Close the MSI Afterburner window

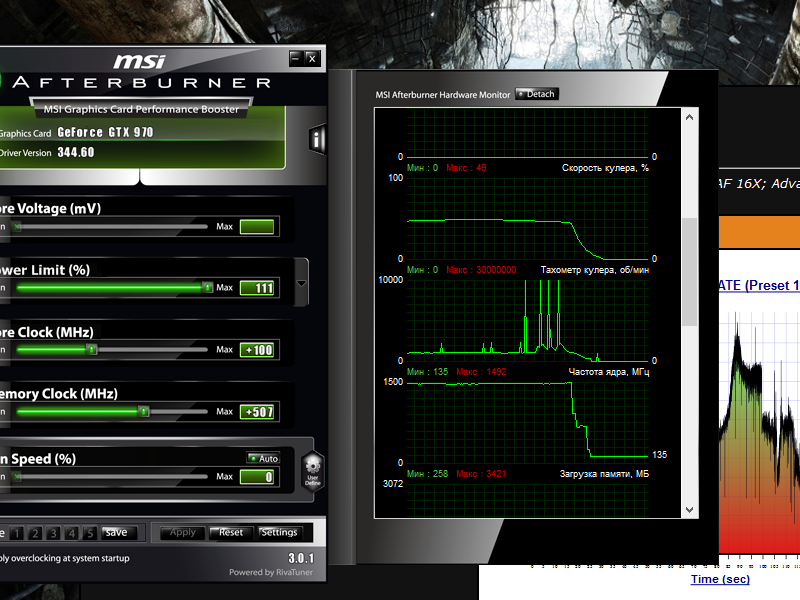[312, 59]
